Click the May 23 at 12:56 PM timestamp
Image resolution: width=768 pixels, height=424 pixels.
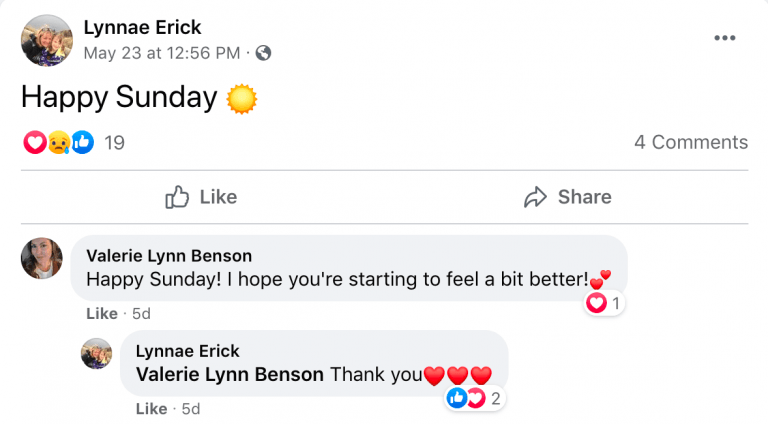click(162, 52)
